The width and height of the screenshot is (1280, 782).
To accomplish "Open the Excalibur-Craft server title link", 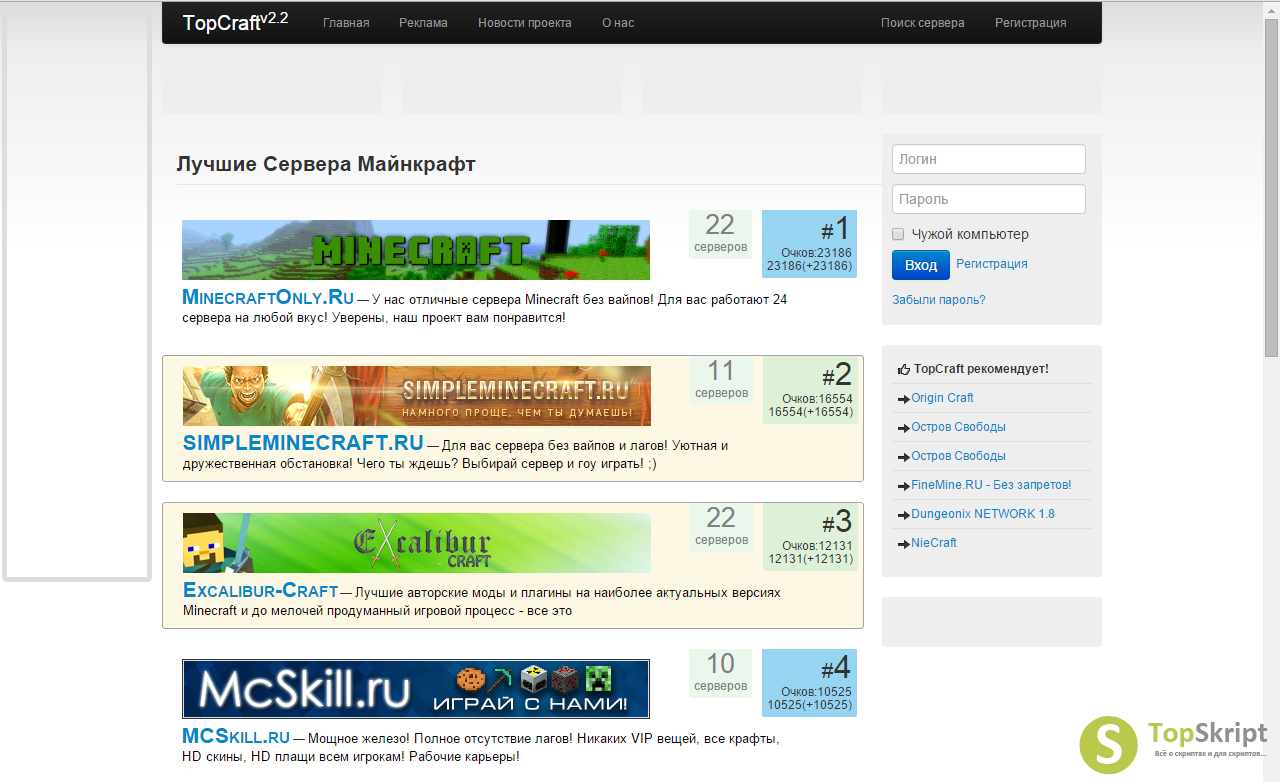I will (261, 590).
